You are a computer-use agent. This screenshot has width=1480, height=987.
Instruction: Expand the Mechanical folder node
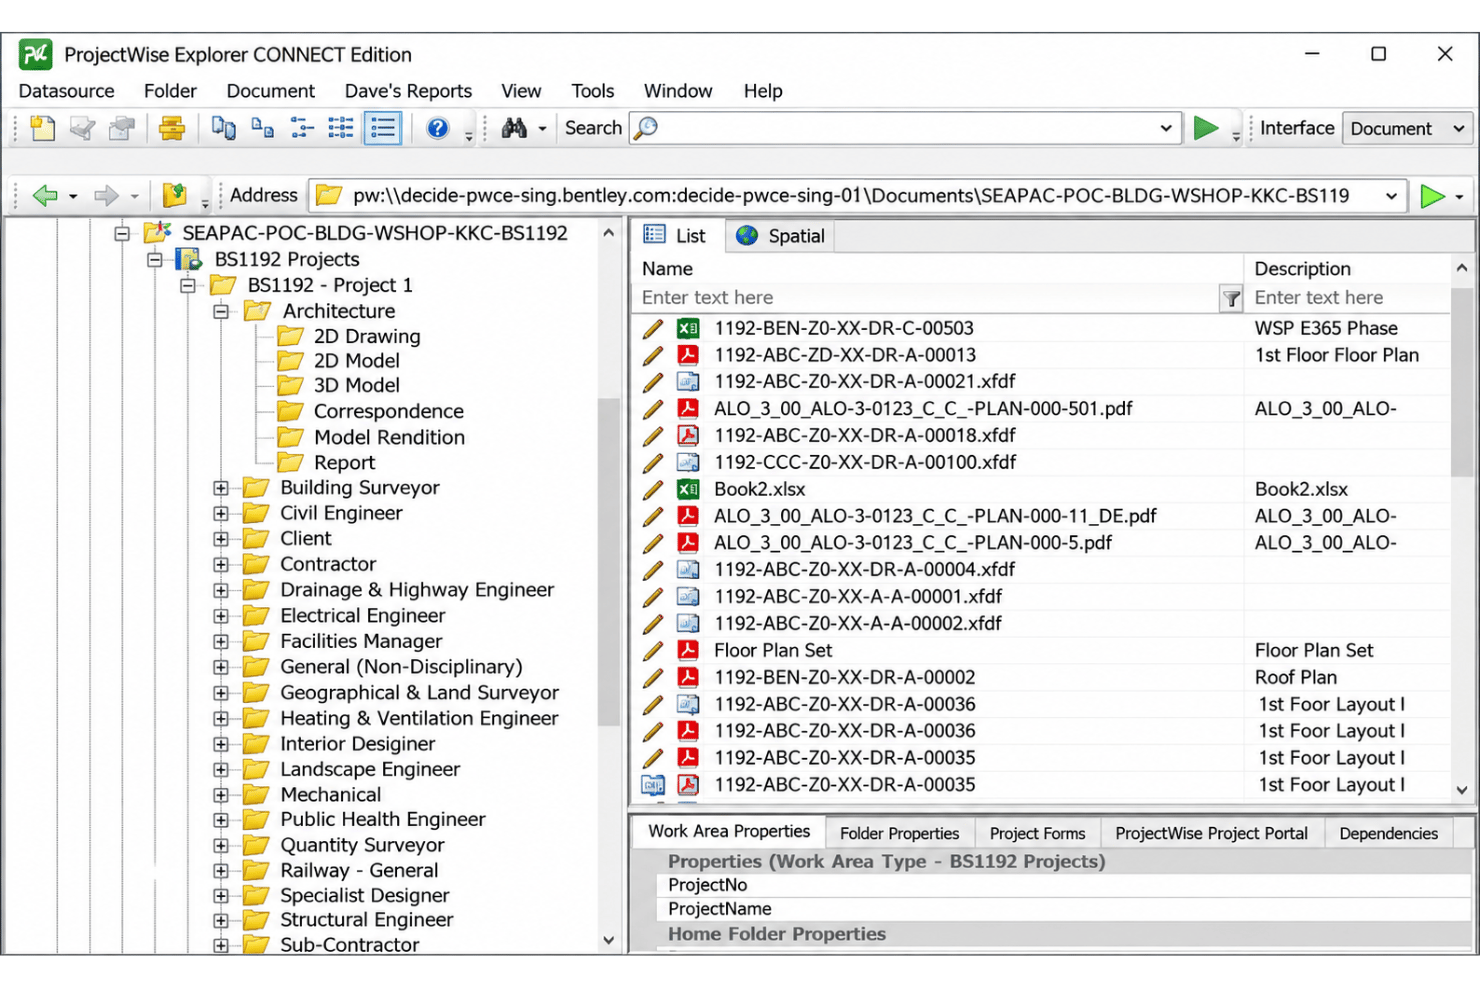pos(221,795)
